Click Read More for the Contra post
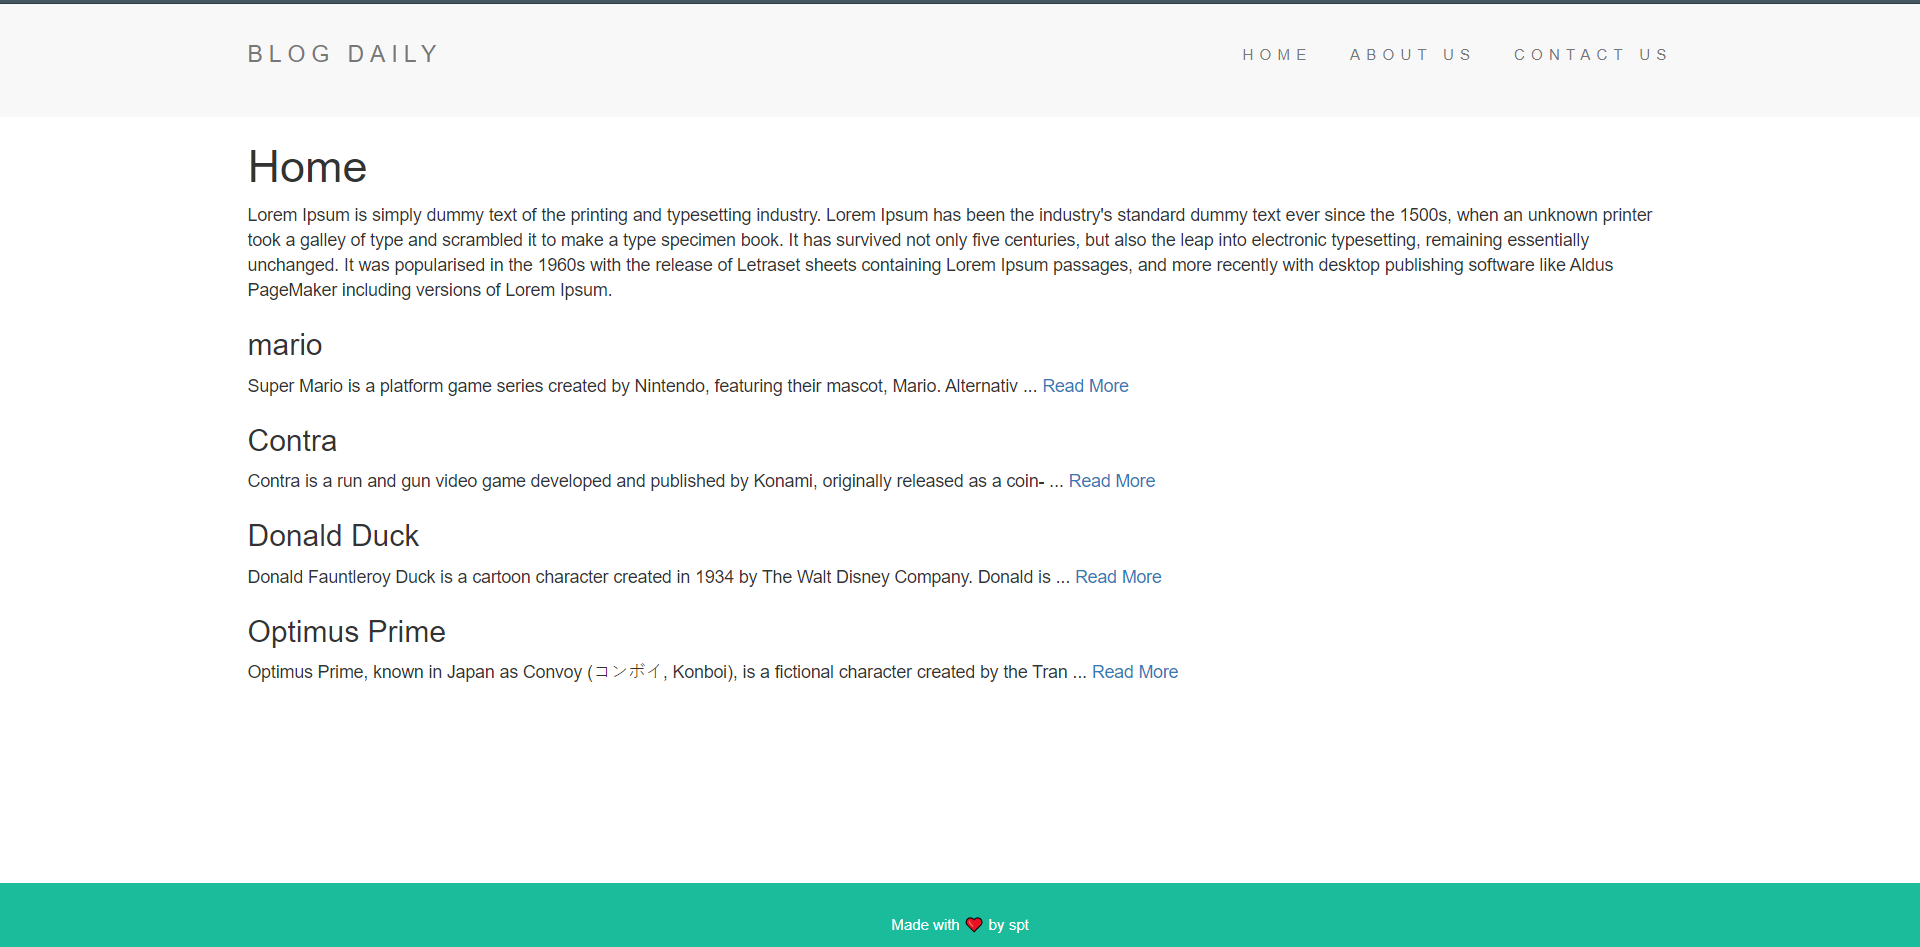The height and width of the screenshot is (947, 1920). coord(1112,481)
